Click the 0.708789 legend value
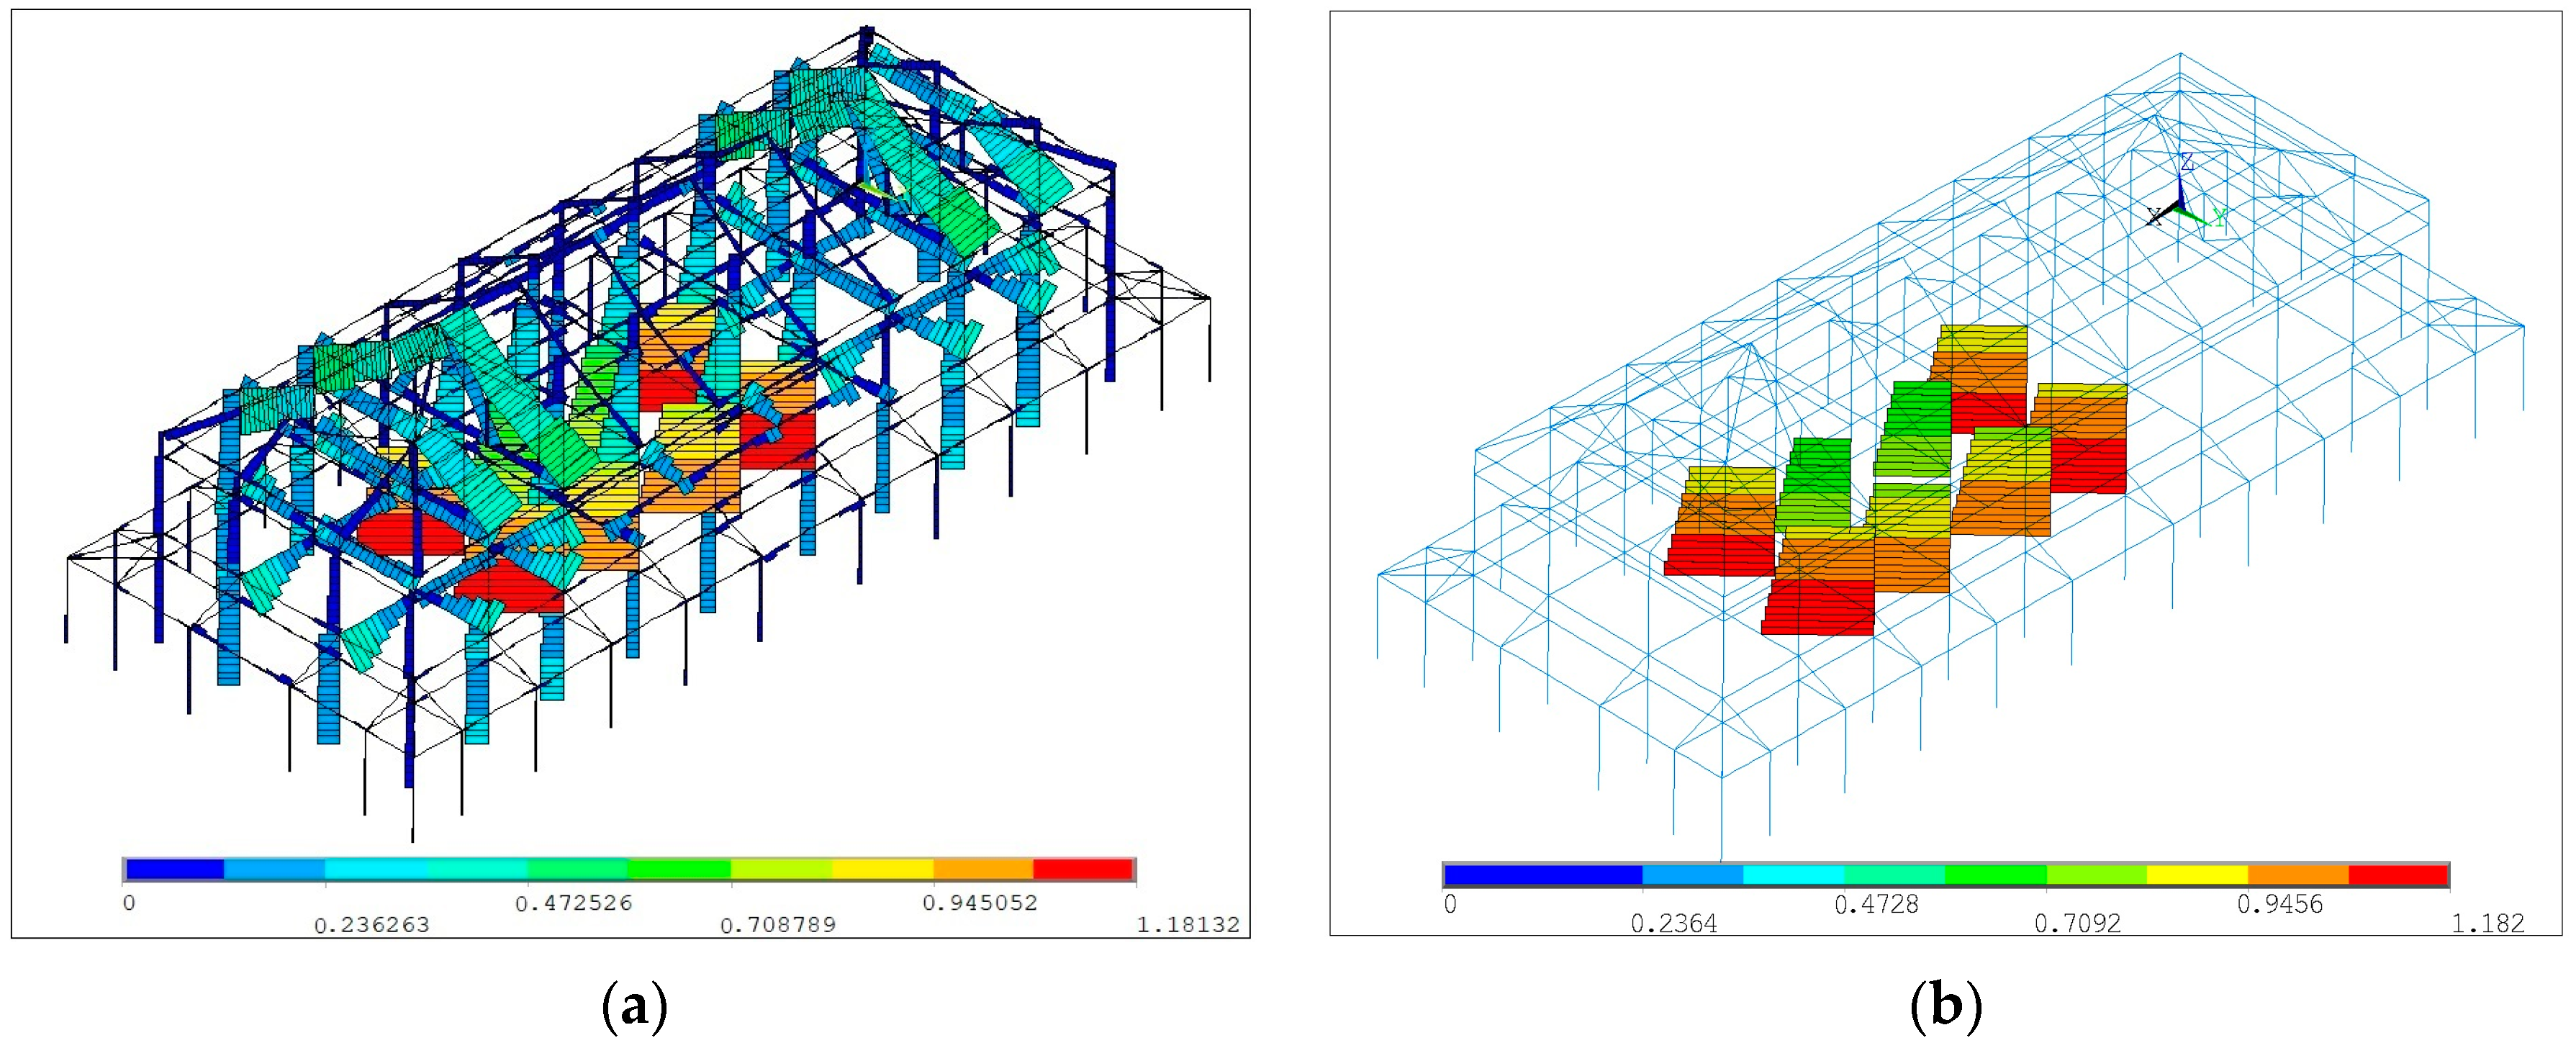This screenshot has width=2576, height=1043. tap(777, 925)
